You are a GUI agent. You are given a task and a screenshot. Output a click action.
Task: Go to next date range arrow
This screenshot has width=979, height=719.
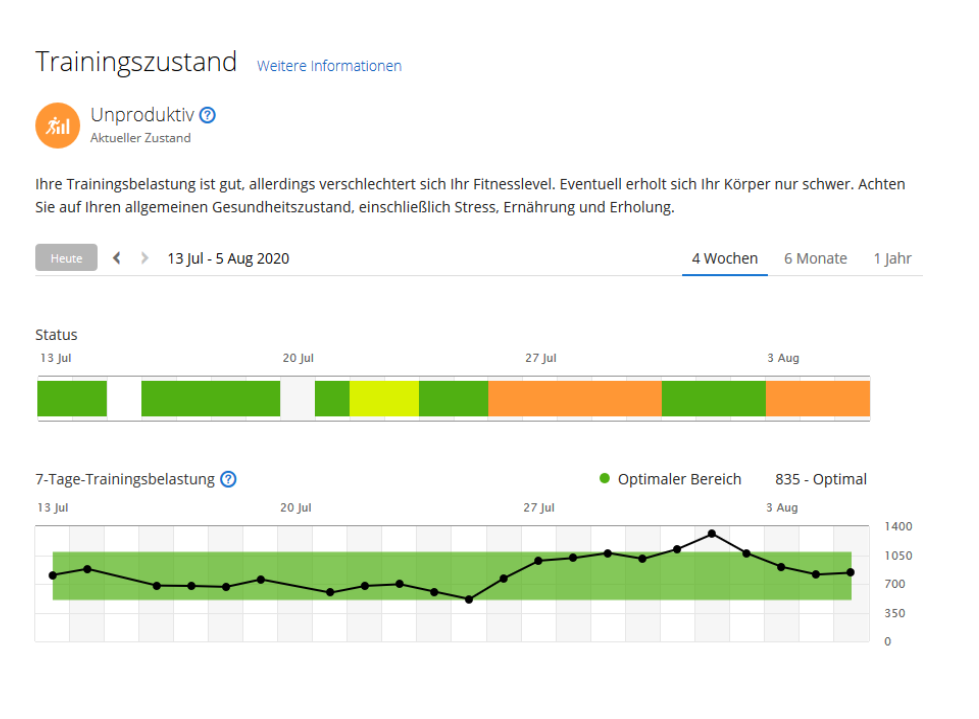tap(144, 258)
